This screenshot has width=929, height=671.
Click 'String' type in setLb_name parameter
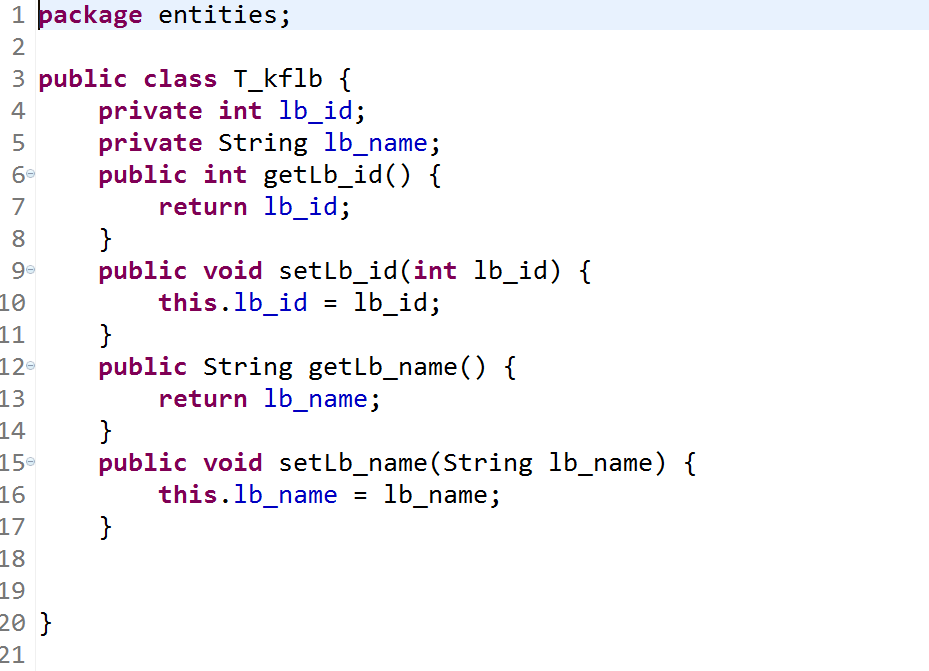488,463
